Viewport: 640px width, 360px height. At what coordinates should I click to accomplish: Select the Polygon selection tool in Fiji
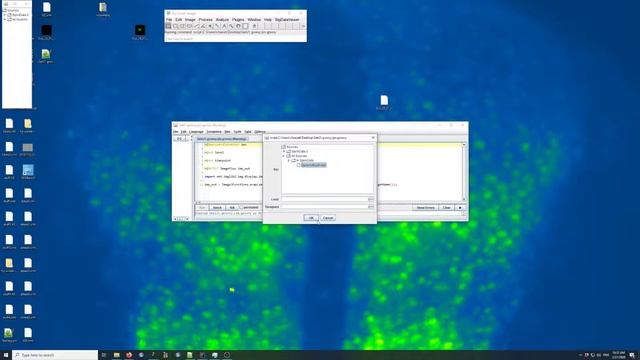tap(182, 26)
